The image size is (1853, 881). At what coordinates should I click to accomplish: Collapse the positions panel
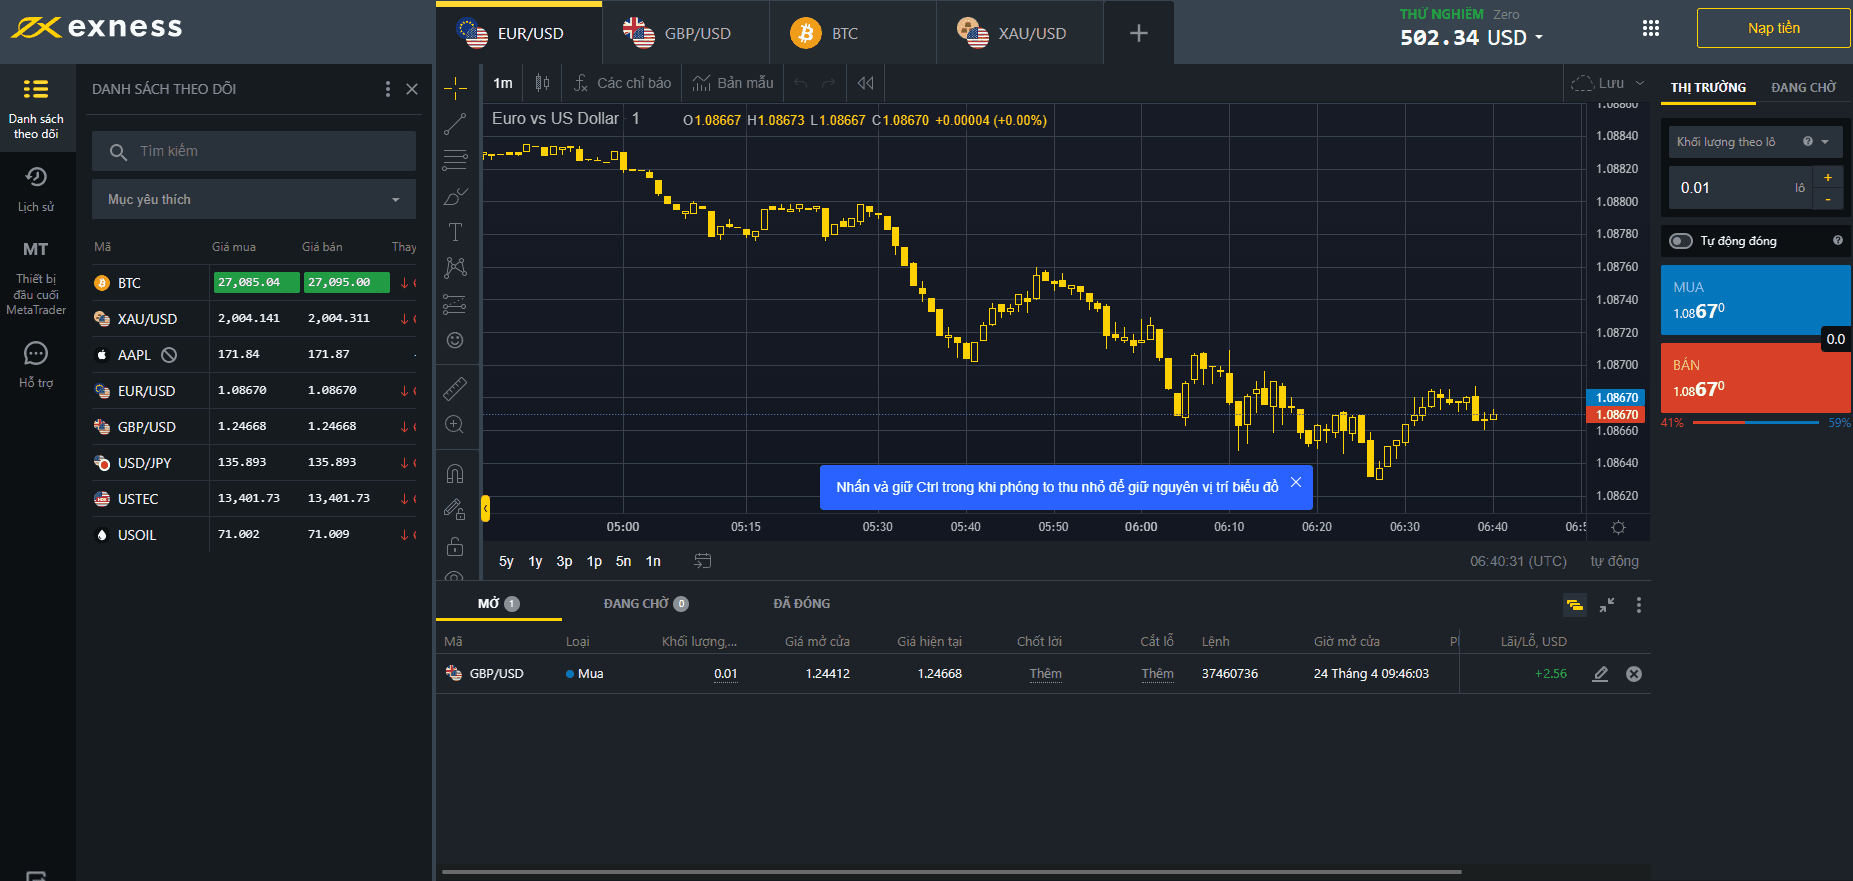pyautogui.click(x=1607, y=605)
